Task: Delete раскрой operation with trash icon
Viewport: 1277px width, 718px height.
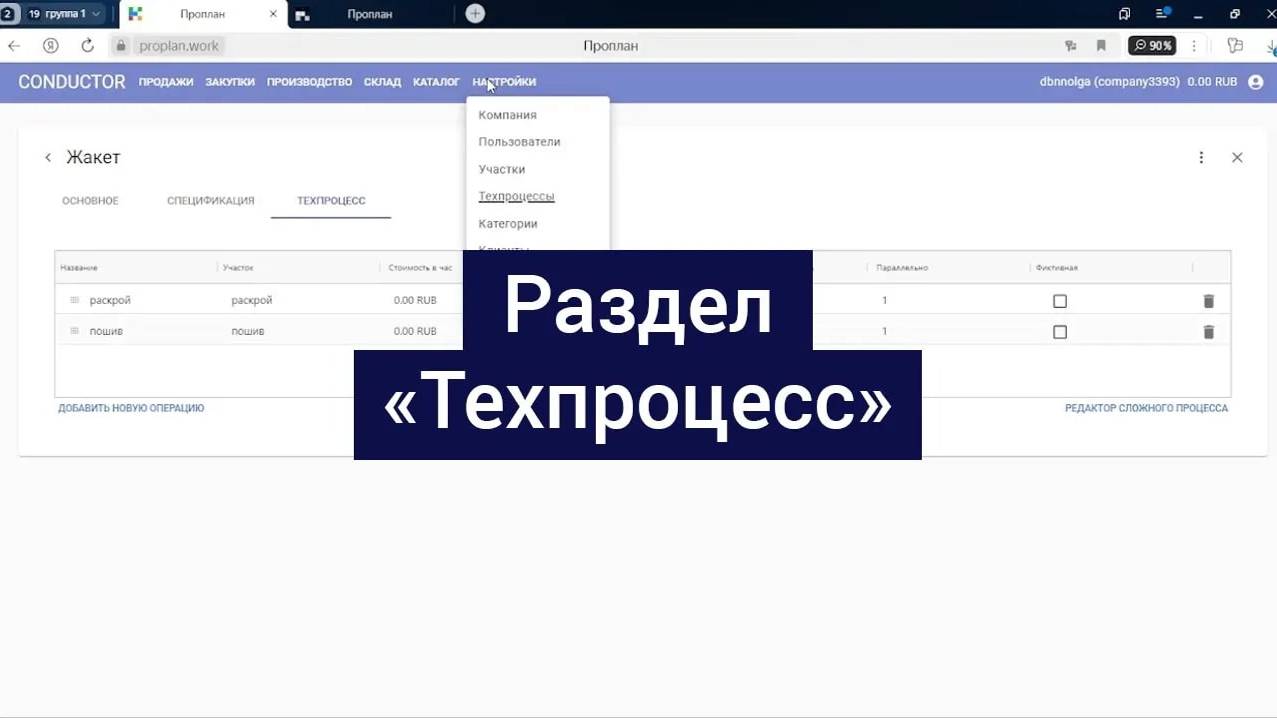Action: 1208,301
